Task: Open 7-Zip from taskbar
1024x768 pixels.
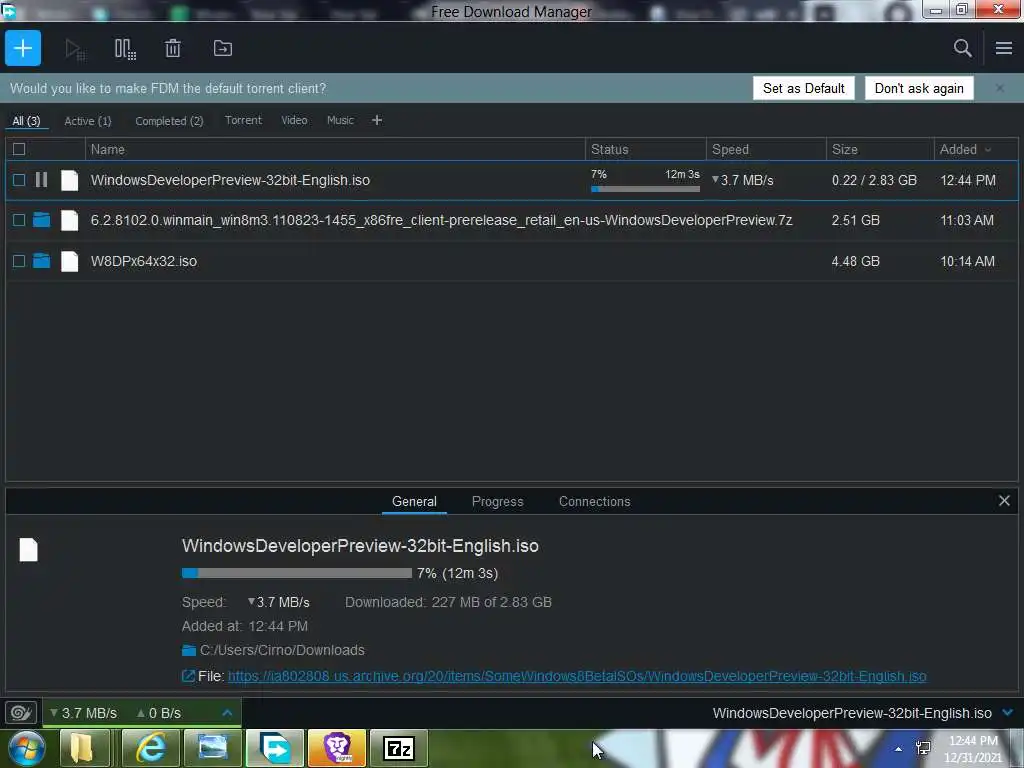Action: [x=399, y=748]
